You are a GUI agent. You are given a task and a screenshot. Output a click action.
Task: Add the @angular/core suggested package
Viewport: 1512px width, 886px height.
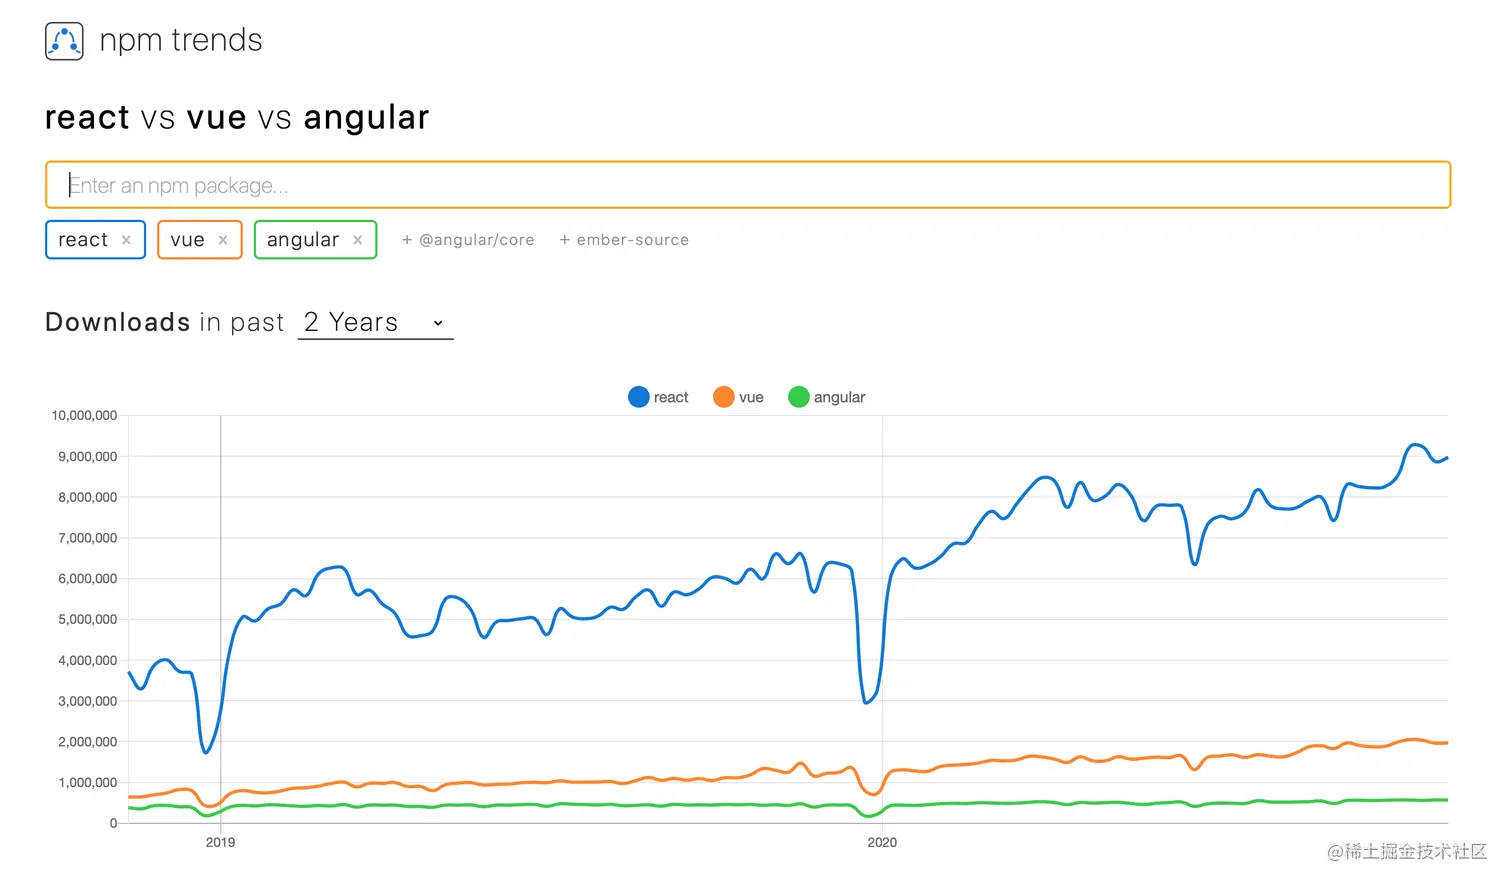[468, 240]
